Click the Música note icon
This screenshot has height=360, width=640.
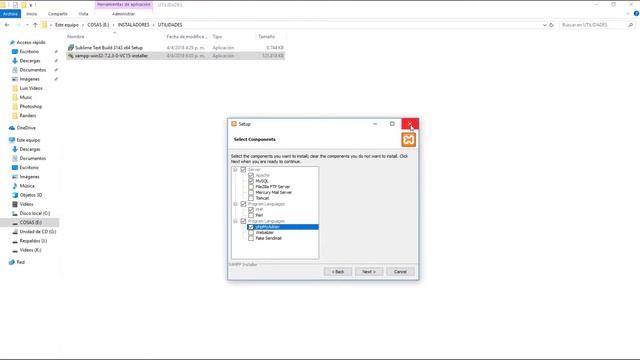pos(15,186)
